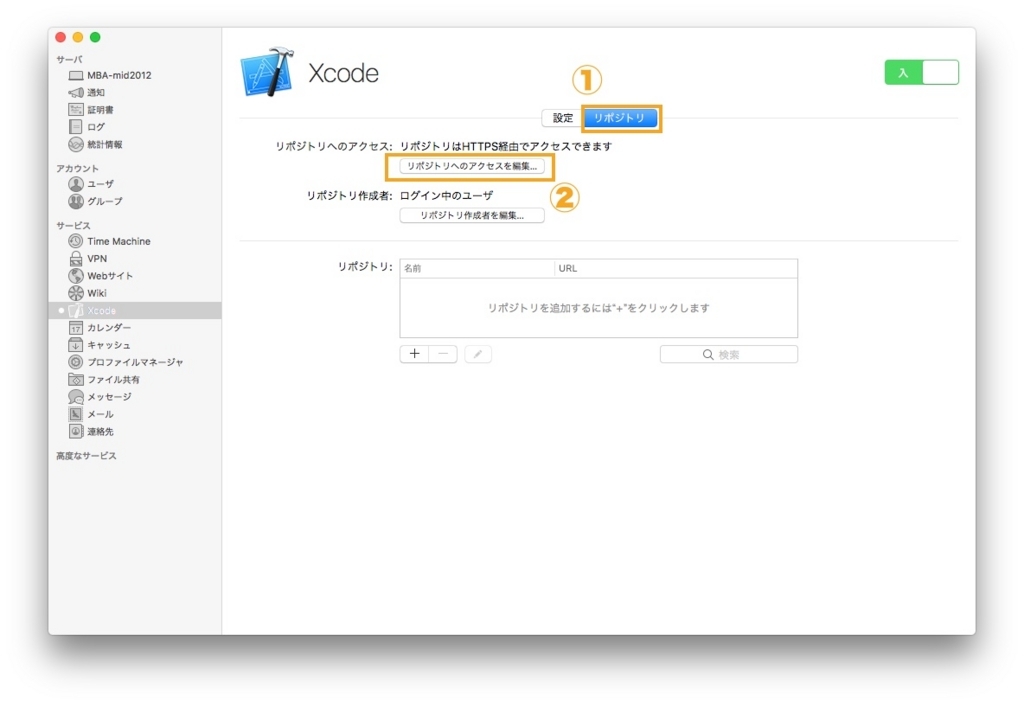1024x704 pixels.
Task: Click the 検索 search field
Action: point(729,355)
